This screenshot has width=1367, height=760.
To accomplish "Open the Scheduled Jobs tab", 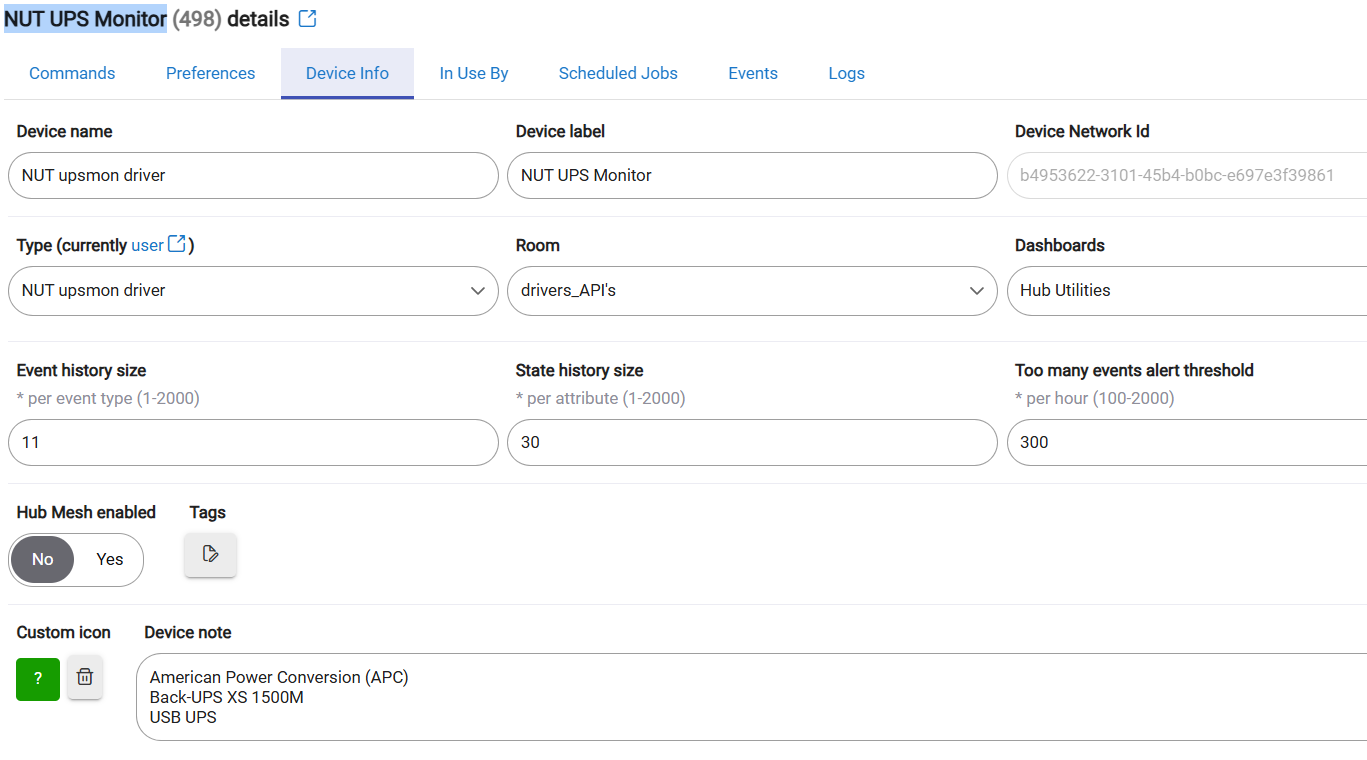I will pos(618,73).
